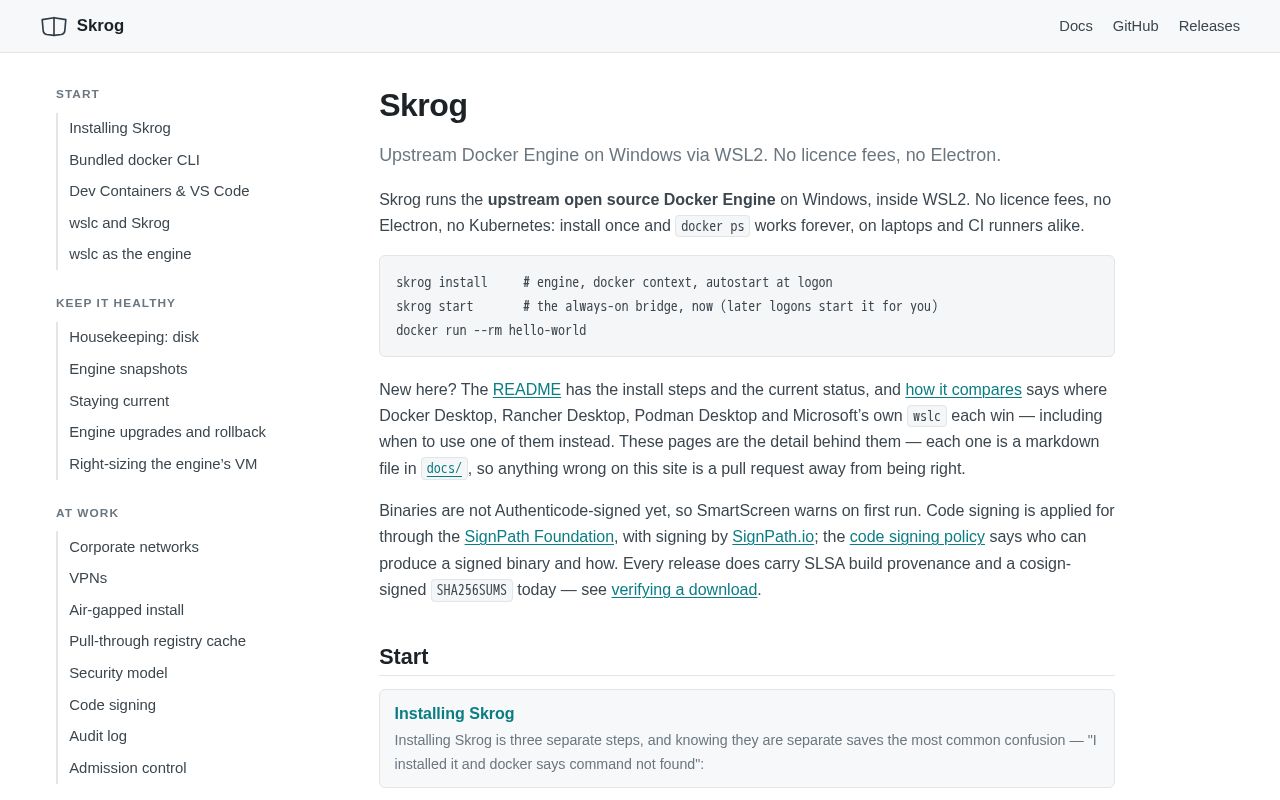This screenshot has width=1280, height=800.
Task: Follow the README link
Action: 527,390
